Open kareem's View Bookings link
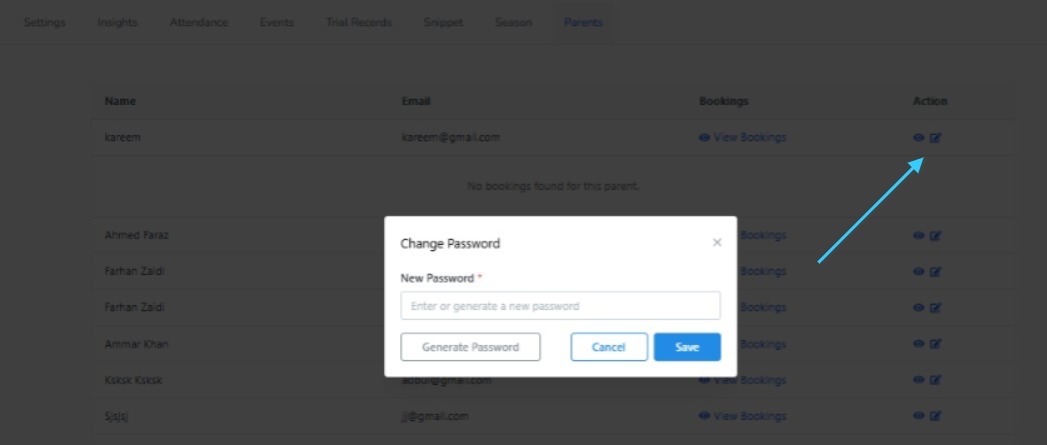This screenshot has height=445, width=1047. [743, 138]
